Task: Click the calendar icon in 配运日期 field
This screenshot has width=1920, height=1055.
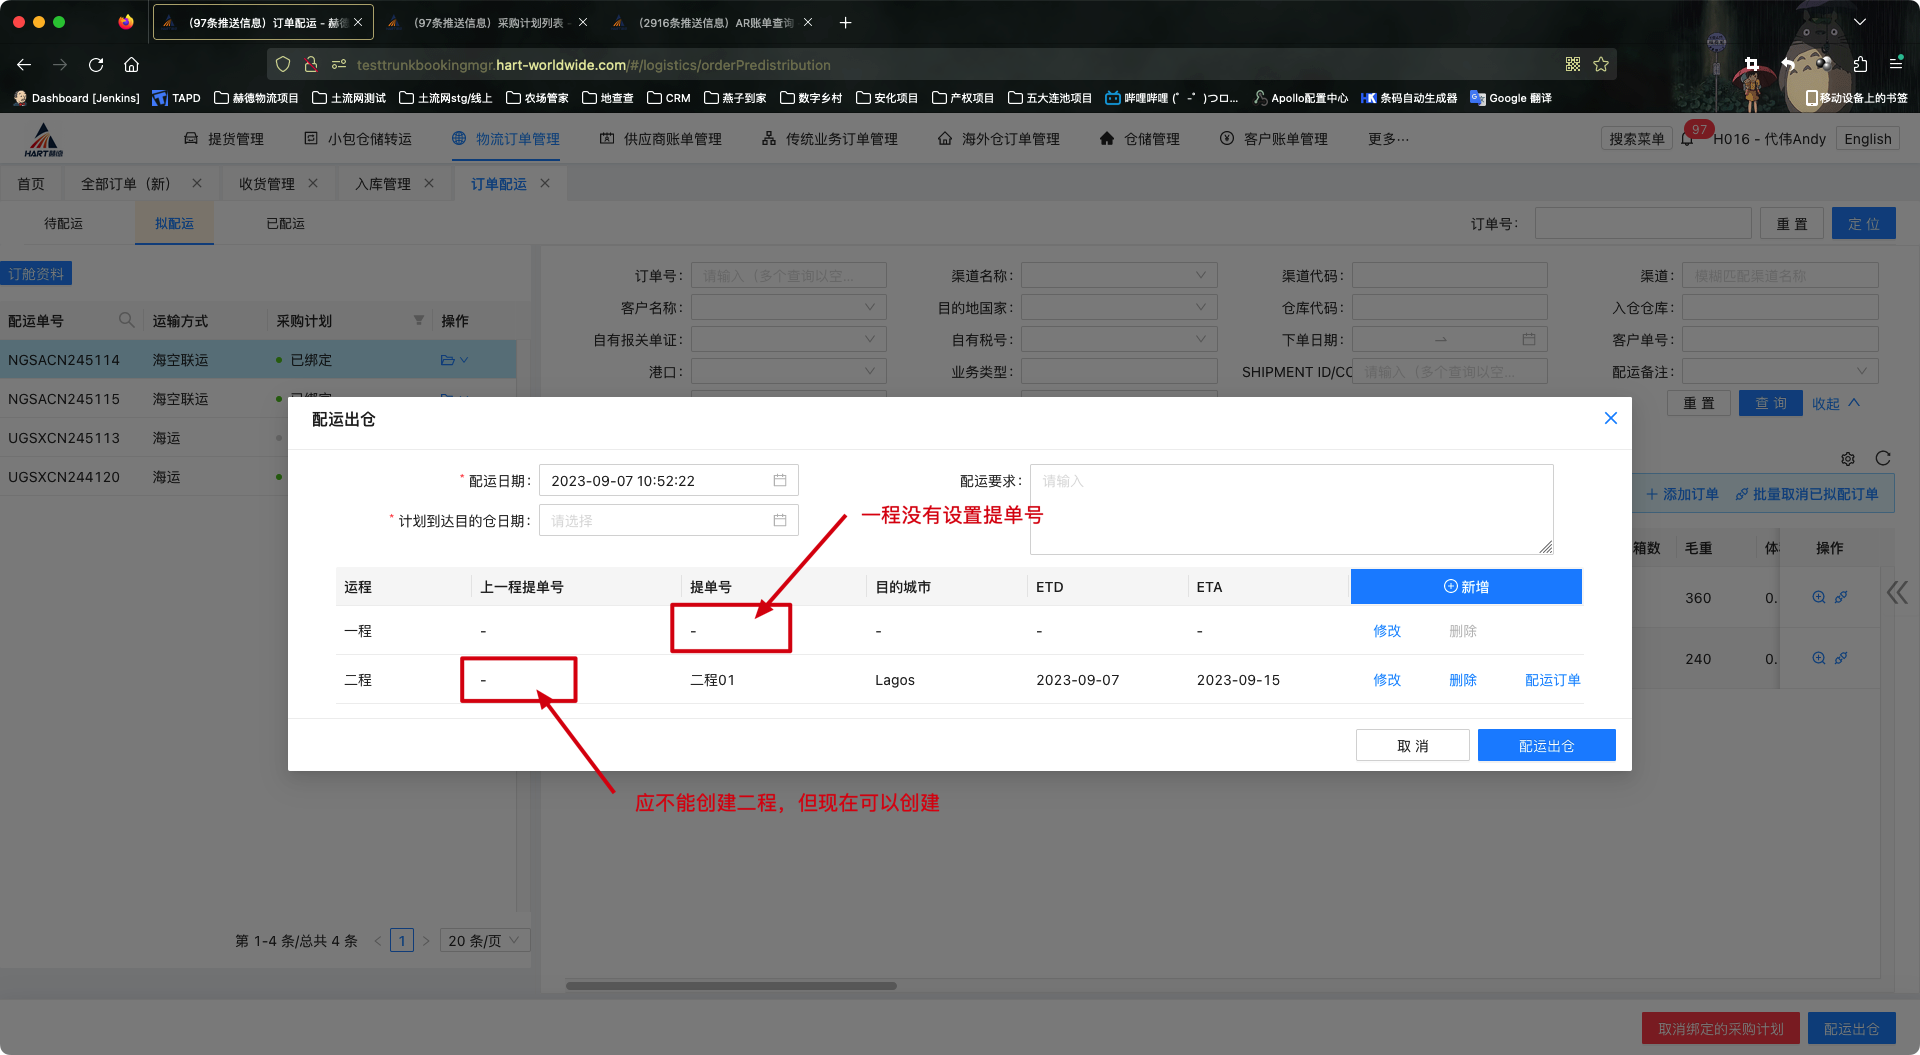Action: coord(779,481)
